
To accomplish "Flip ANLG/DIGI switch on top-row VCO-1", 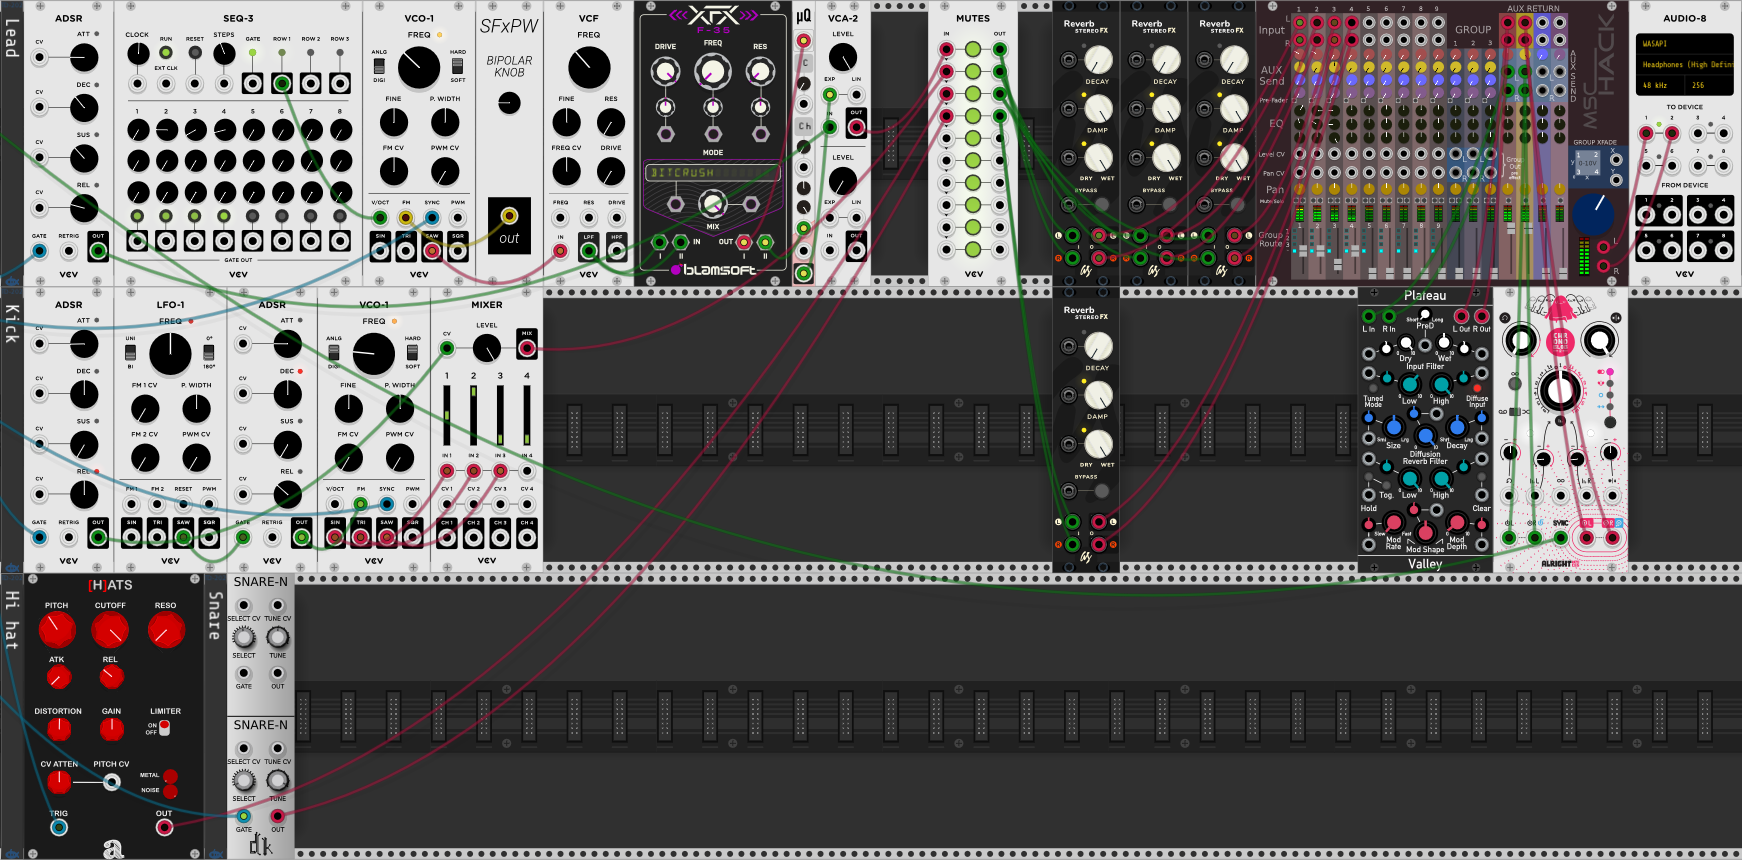I will pos(379,66).
